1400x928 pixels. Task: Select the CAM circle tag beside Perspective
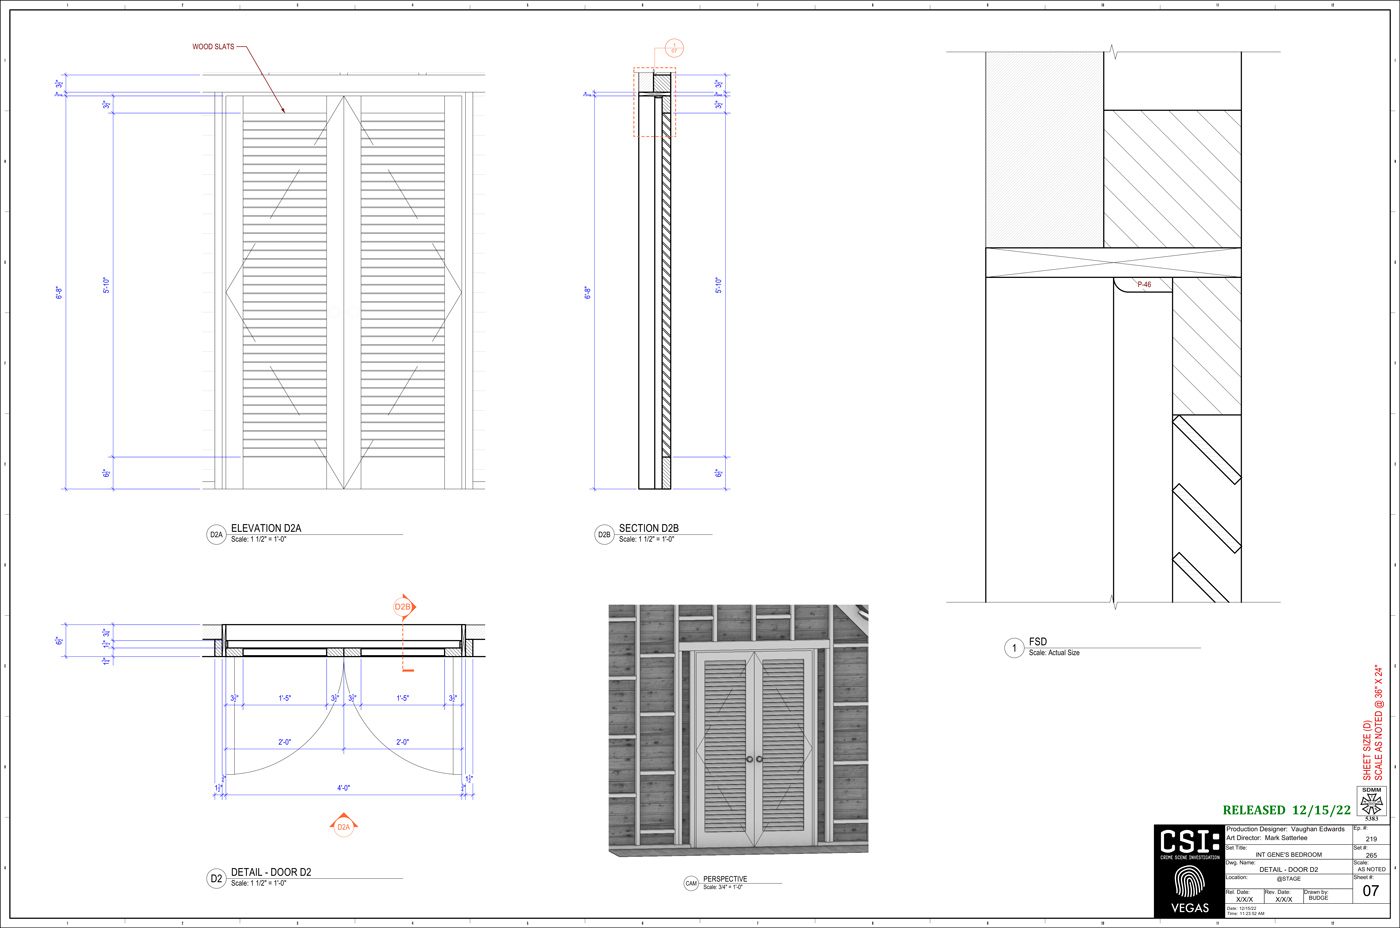[691, 883]
